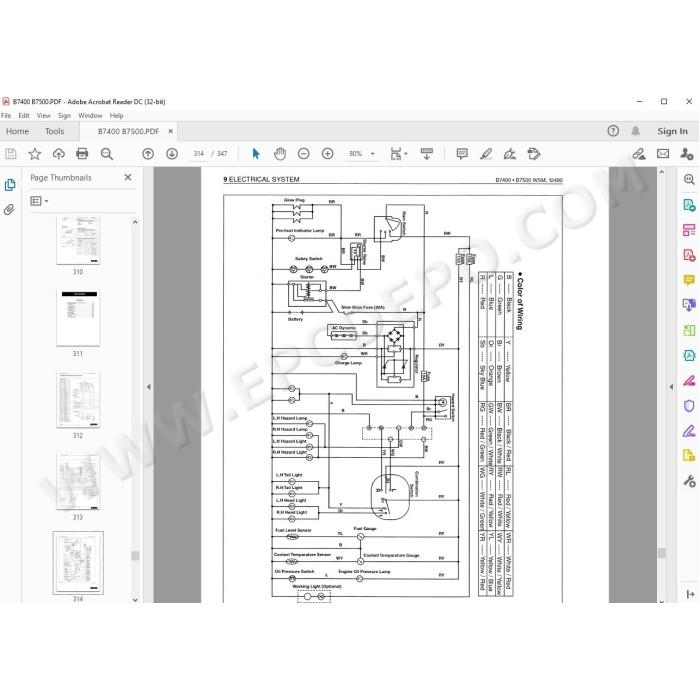This screenshot has height=700, width=700.
Task: Click the Save file icon
Action: pos(11,154)
